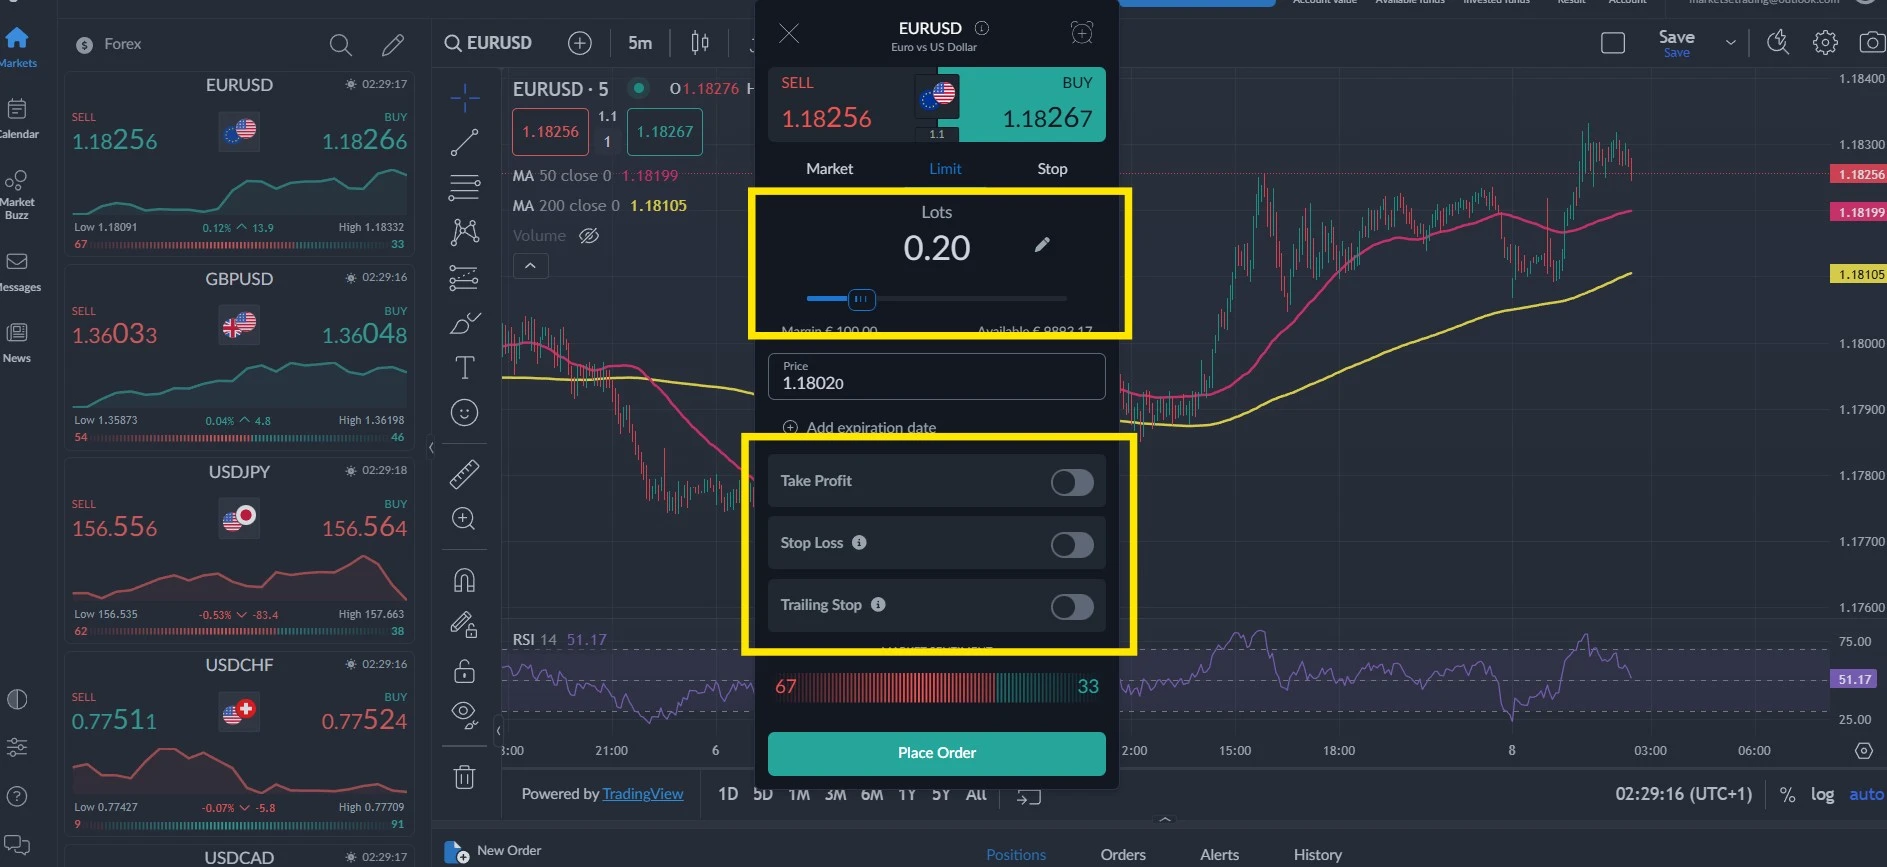Open the 5m timeframe dropdown
1887x867 pixels.
pos(640,43)
